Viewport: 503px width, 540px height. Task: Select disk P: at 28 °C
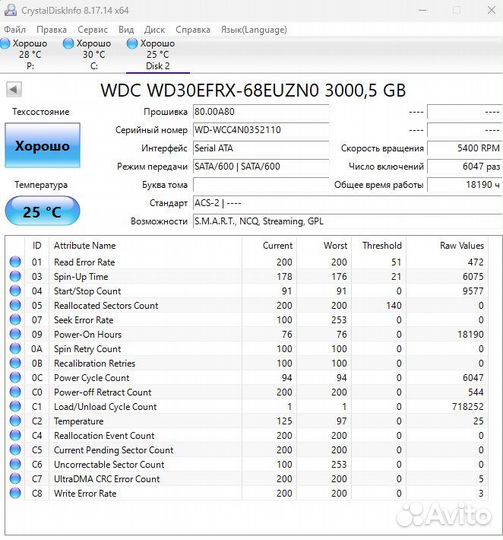[x=28, y=54]
